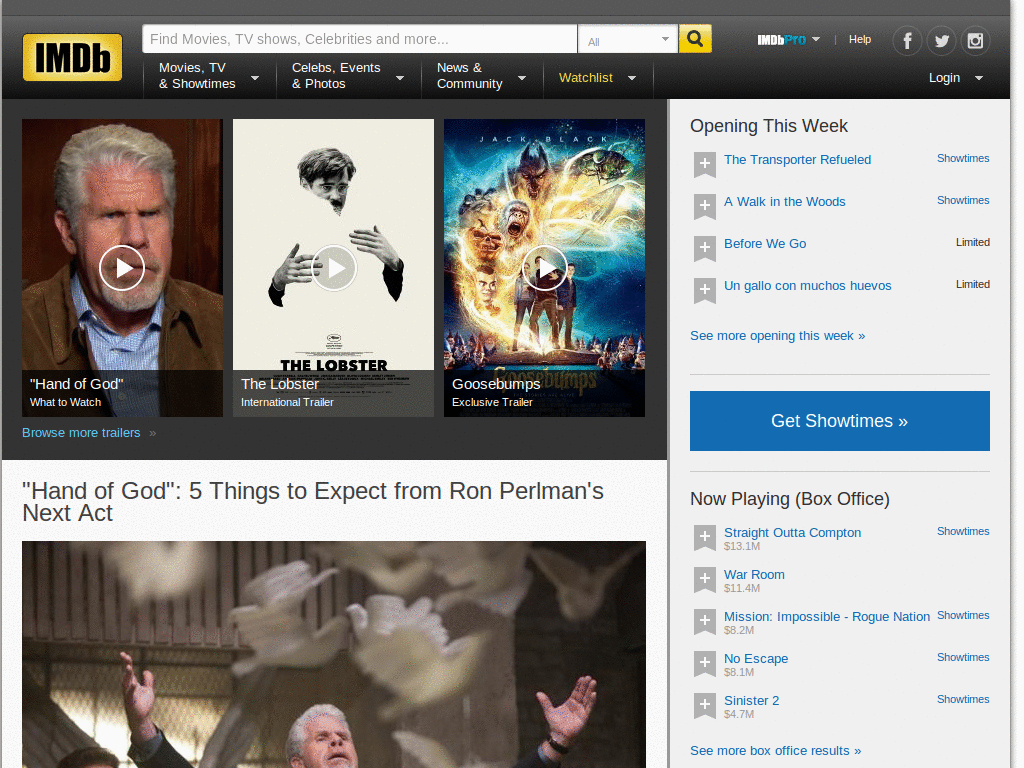Open No Escape title link
This screenshot has height=768, width=1024.
[x=756, y=658]
